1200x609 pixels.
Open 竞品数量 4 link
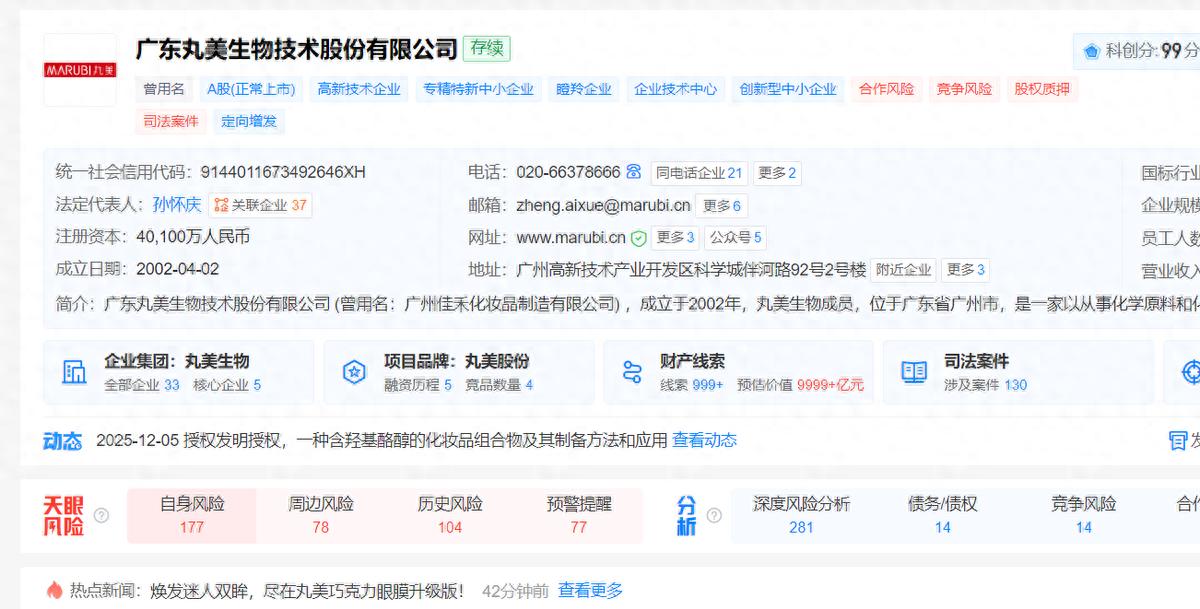click(499, 385)
